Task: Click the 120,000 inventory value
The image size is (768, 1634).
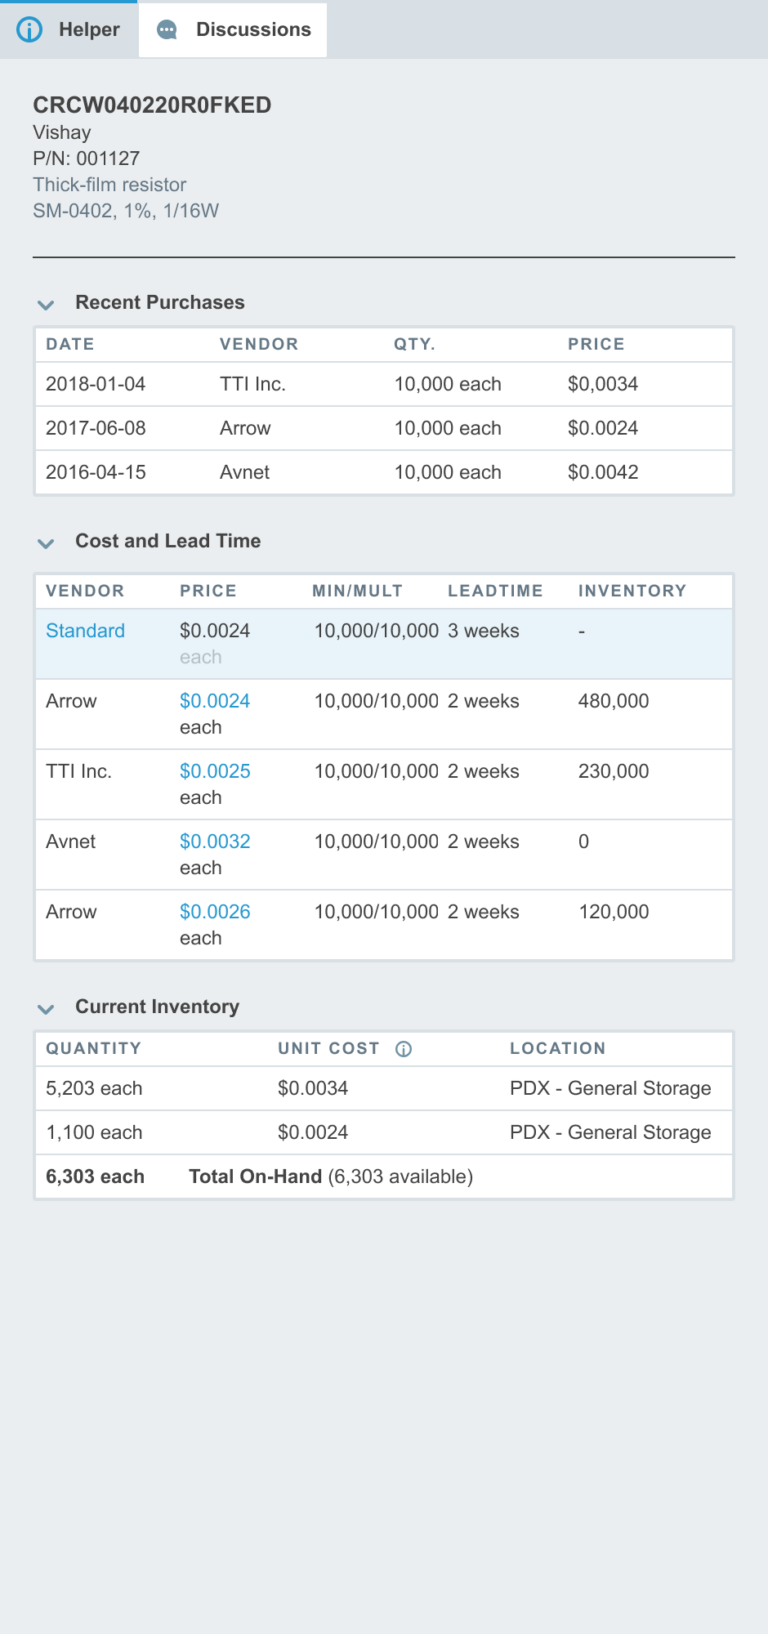Action: coord(614,912)
